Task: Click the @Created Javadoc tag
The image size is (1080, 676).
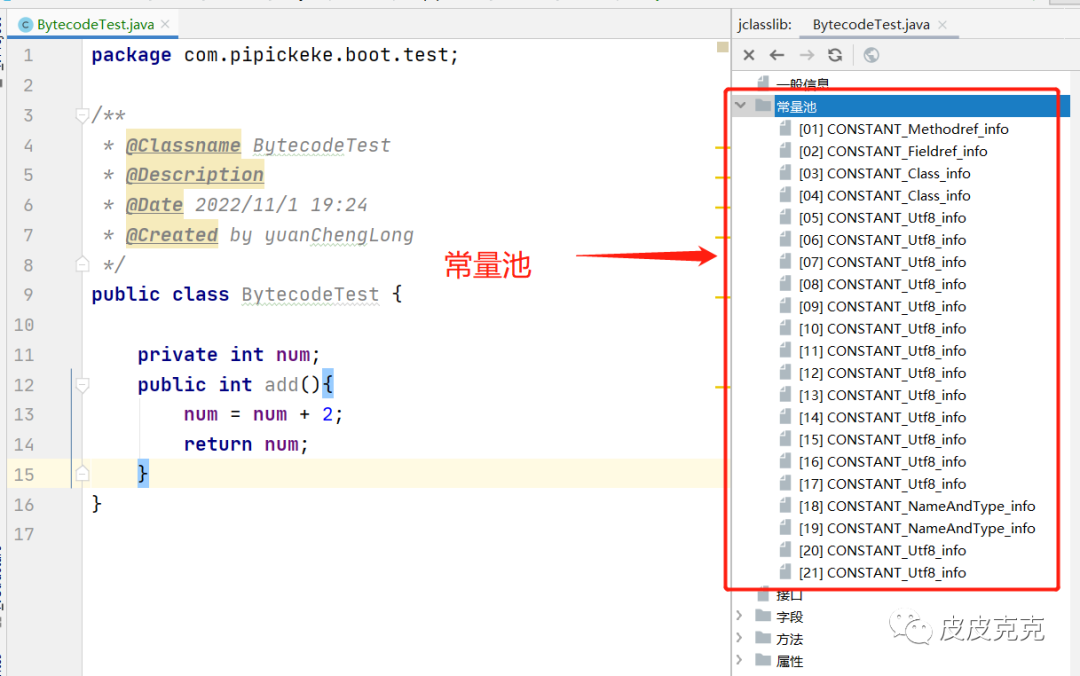Action: 172,235
